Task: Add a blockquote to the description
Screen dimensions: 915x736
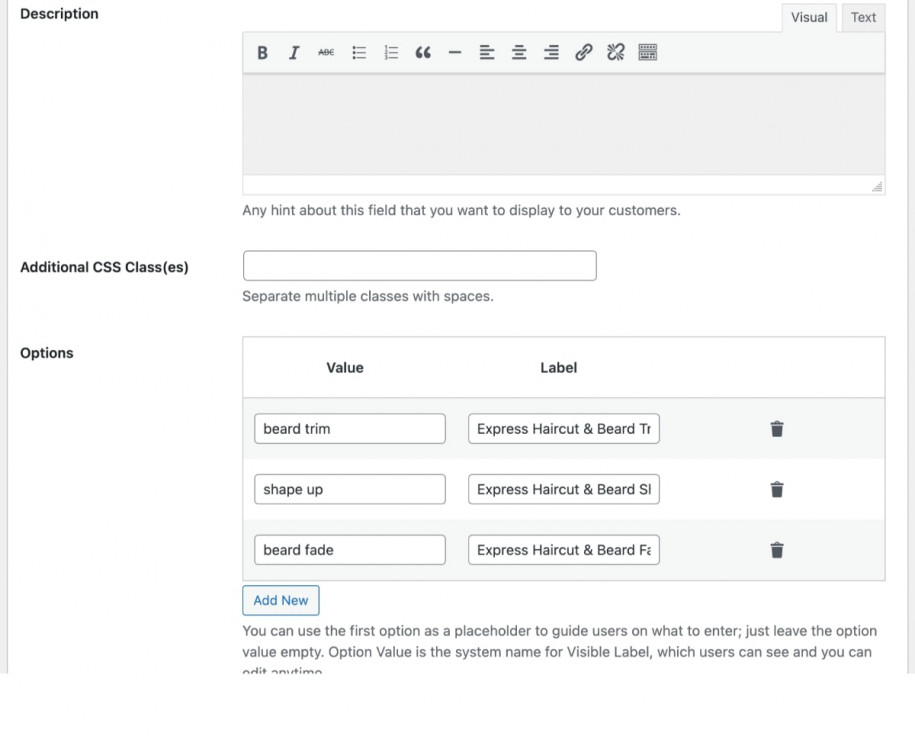Action: coord(422,52)
